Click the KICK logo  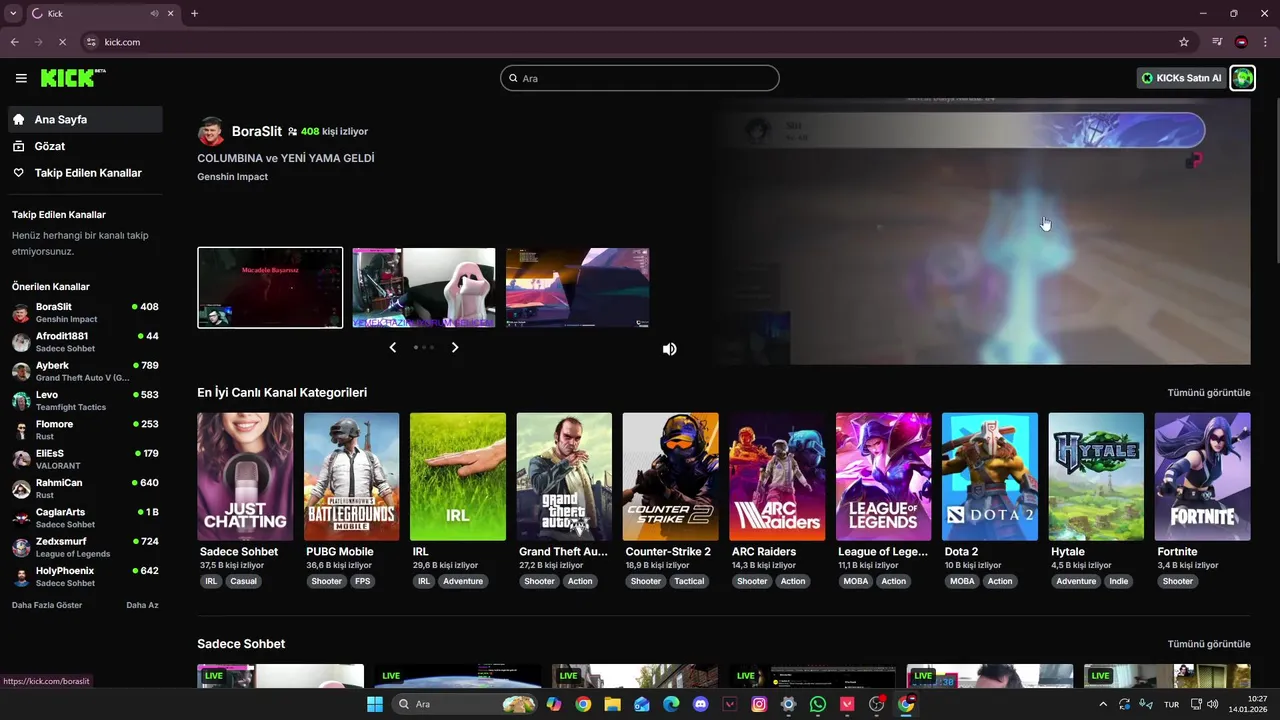73,78
